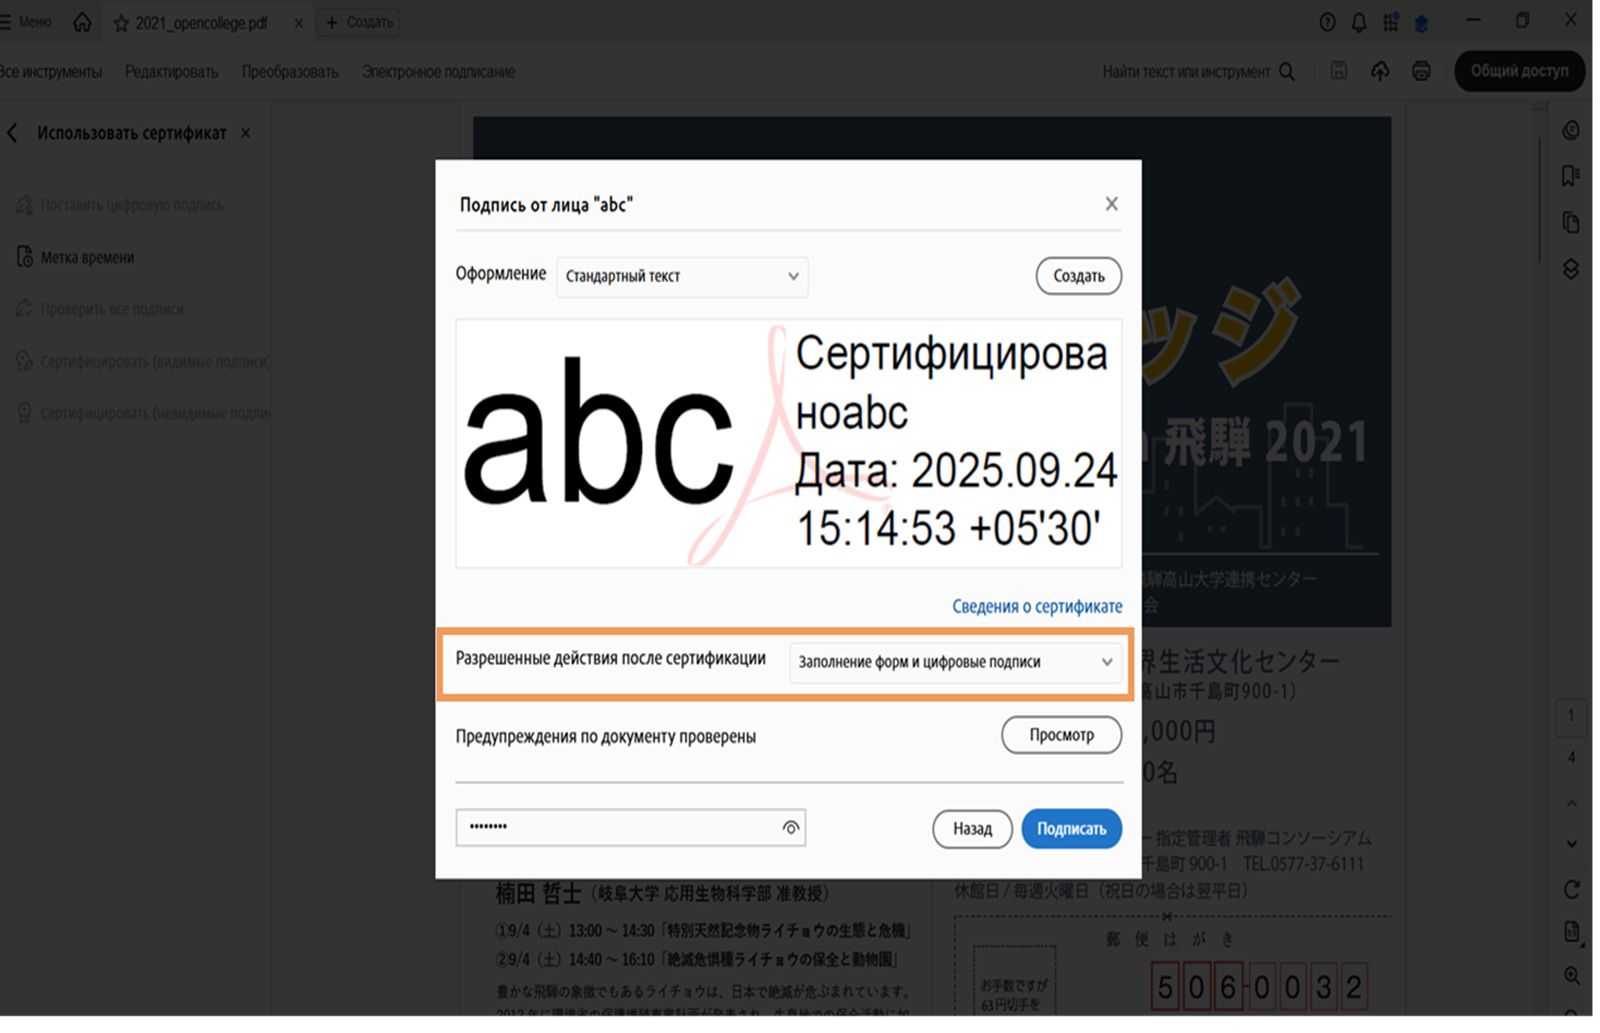
Task: Collapse the 'Использовать сертификат' panel arrow
Action: click(13, 132)
